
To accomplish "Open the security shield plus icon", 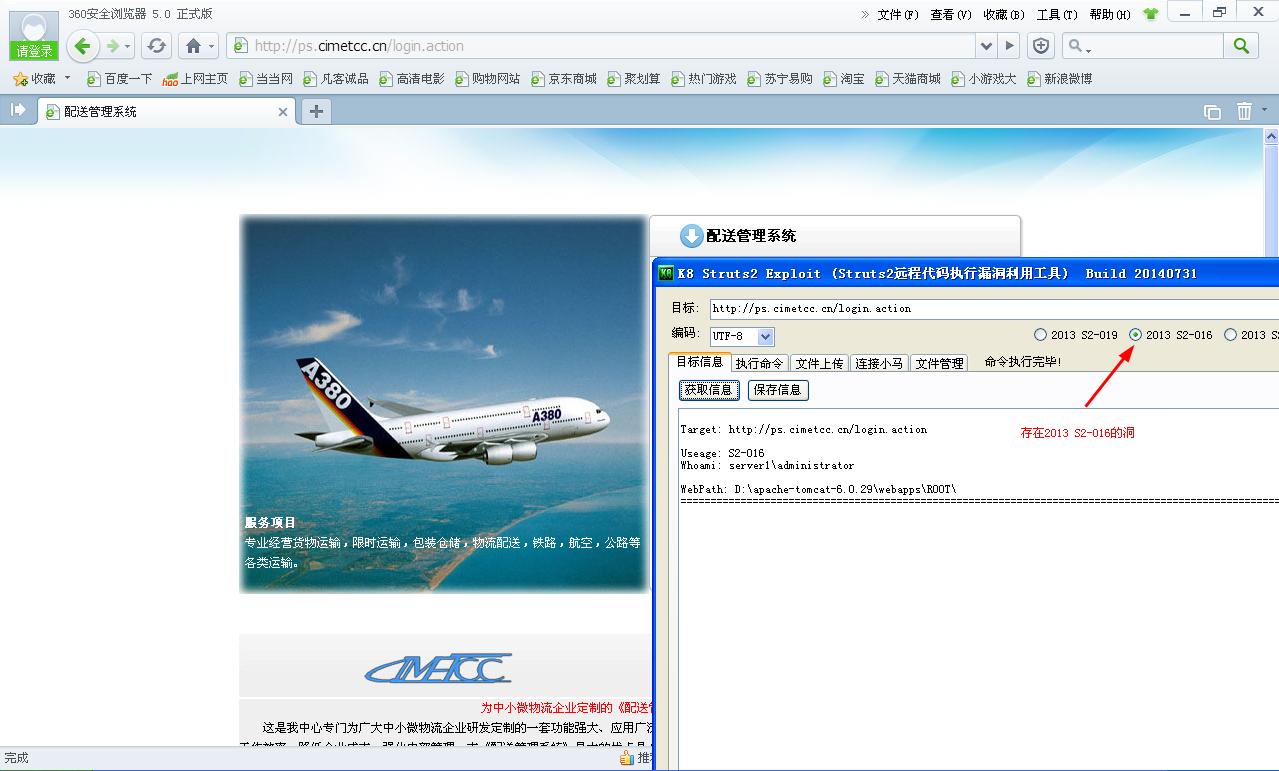I will [1041, 46].
